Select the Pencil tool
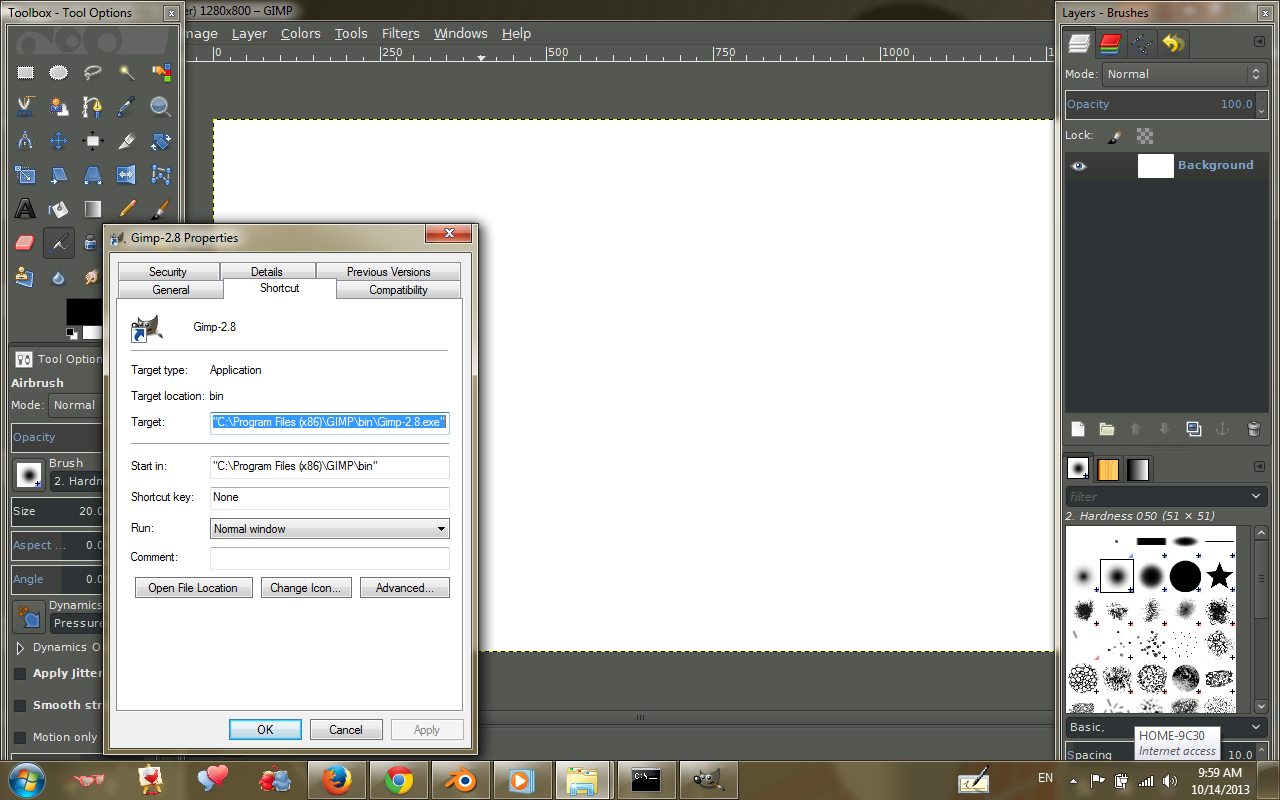The image size is (1280, 800). (127, 209)
